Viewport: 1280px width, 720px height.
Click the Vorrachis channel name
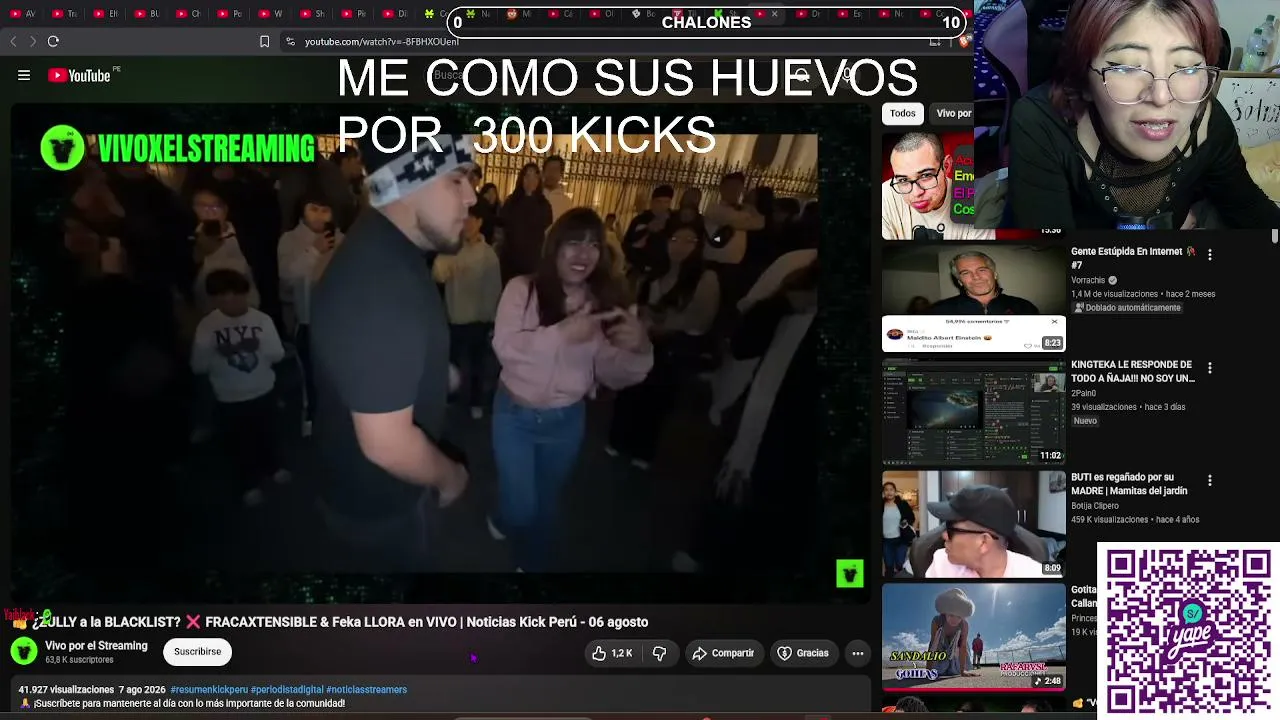click(1088, 281)
